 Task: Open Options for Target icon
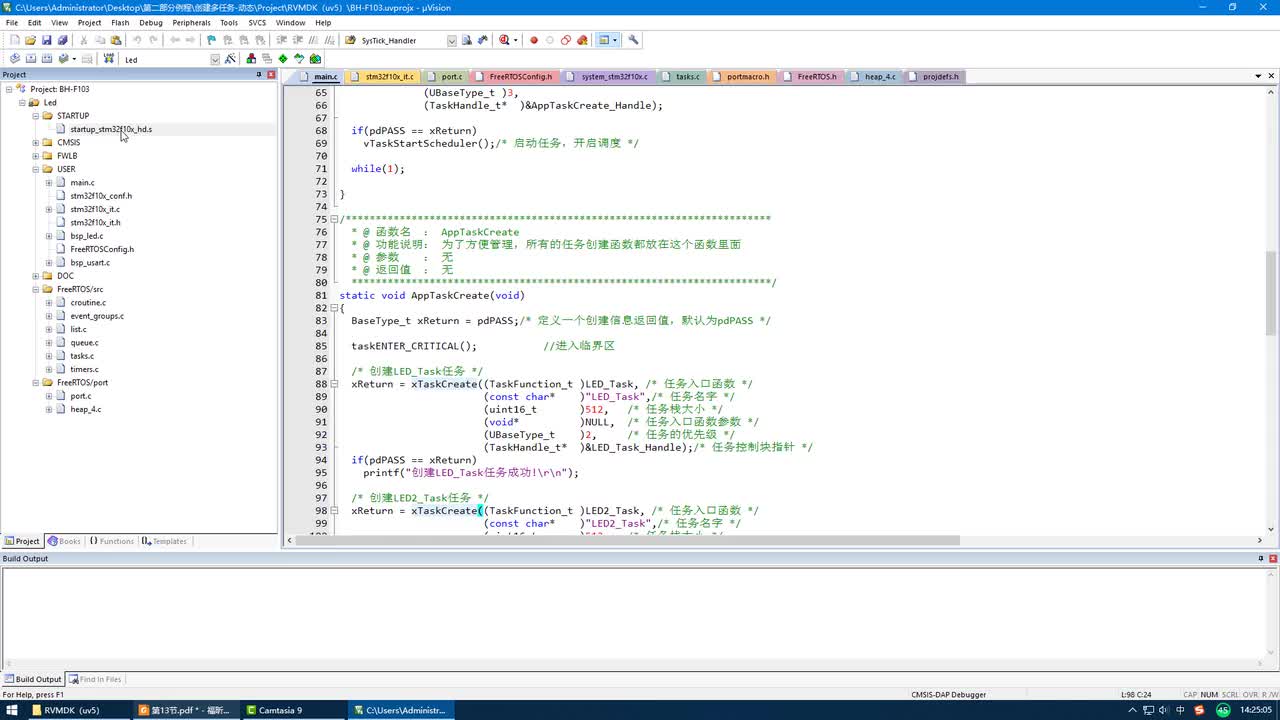pyautogui.click(x=230, y=59)
